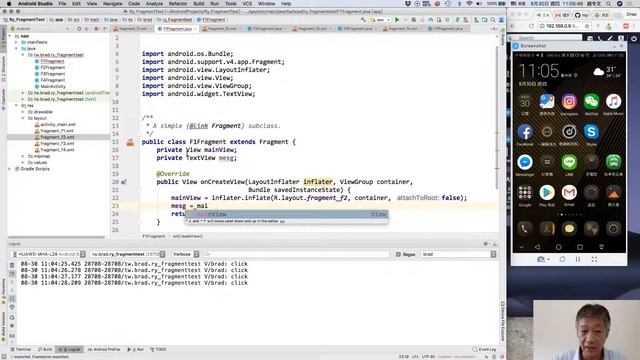Open Instagram app on phone screenshot
640x360 pixels.
point(569,102)
